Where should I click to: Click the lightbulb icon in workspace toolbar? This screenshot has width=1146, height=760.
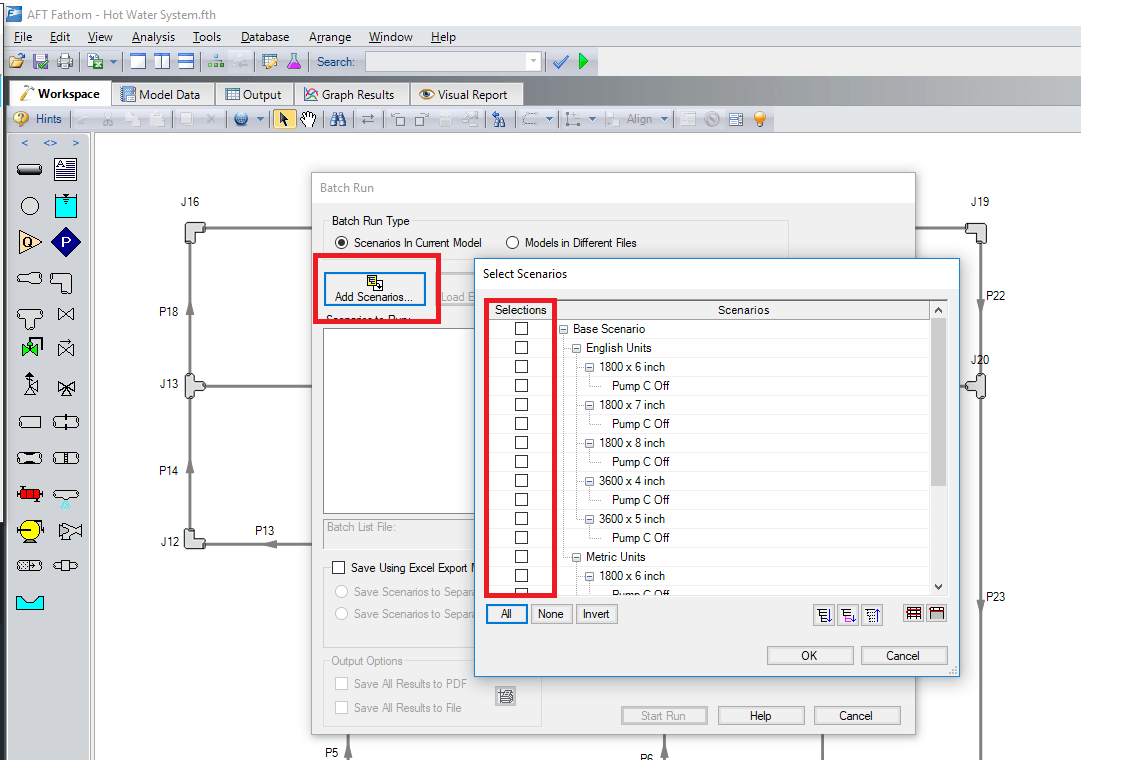click(760, 119)
